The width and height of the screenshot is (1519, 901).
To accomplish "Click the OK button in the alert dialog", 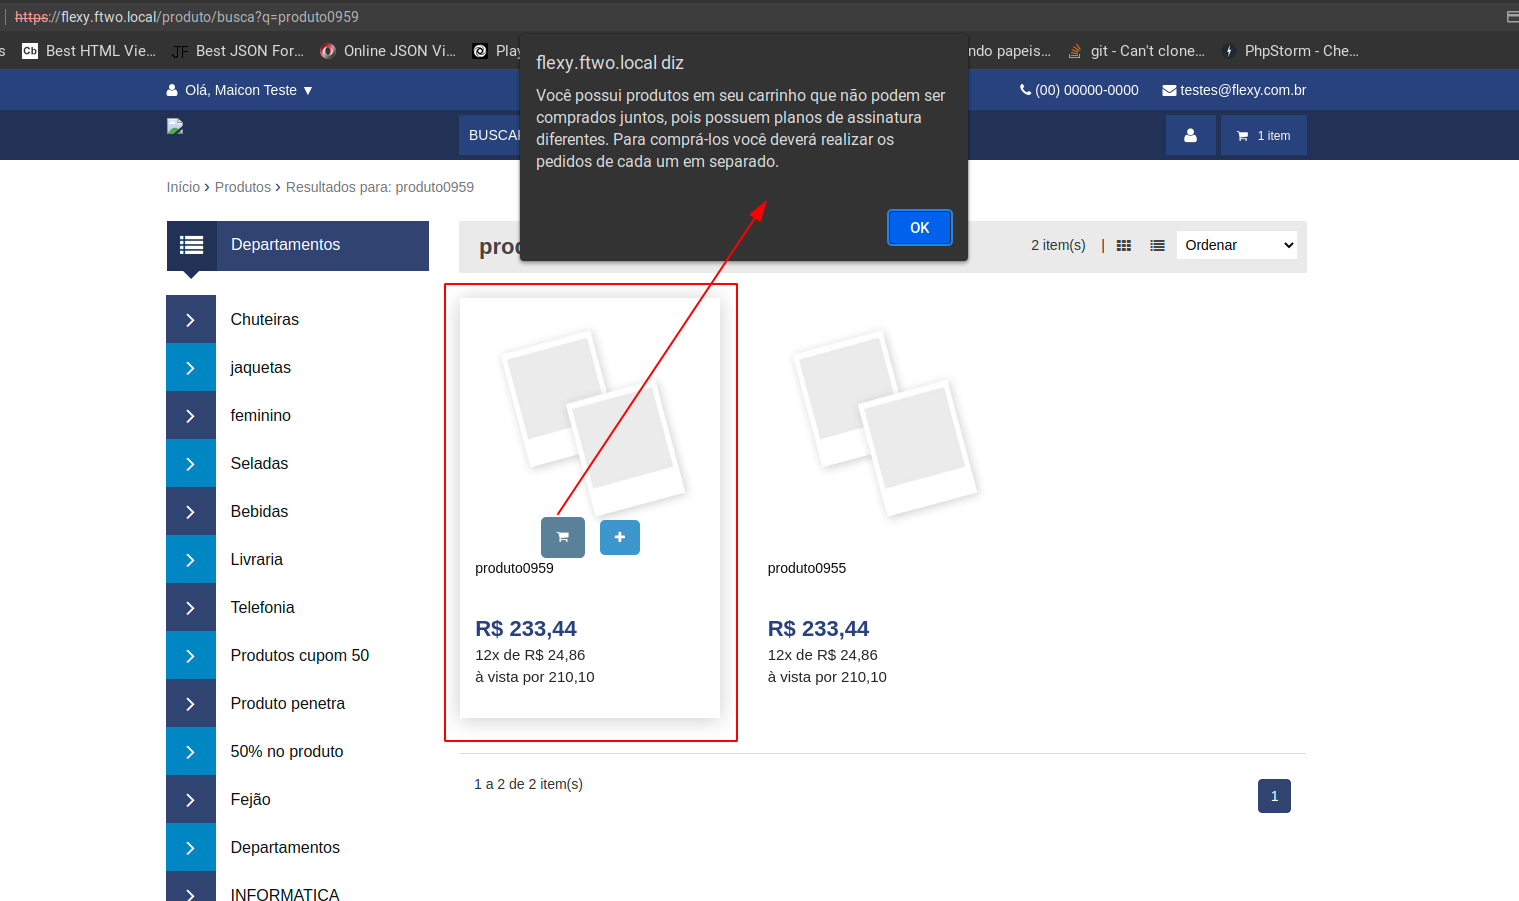I will pyautogui.click(x=919, y=228).
